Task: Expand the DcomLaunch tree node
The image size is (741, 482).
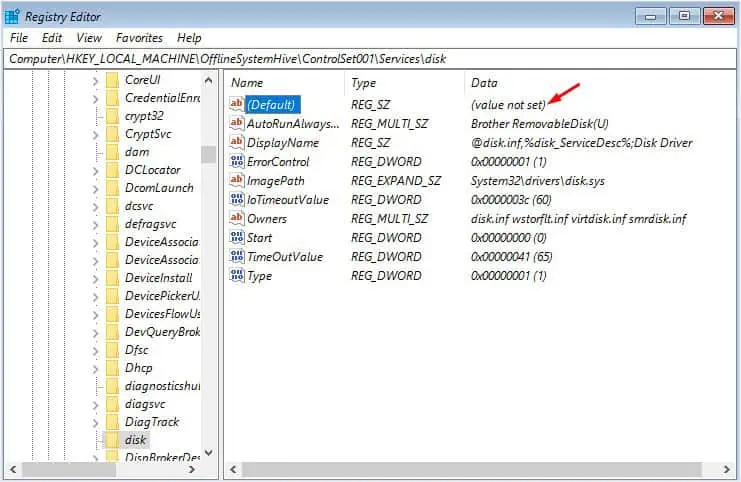Action: coord(95,189)
